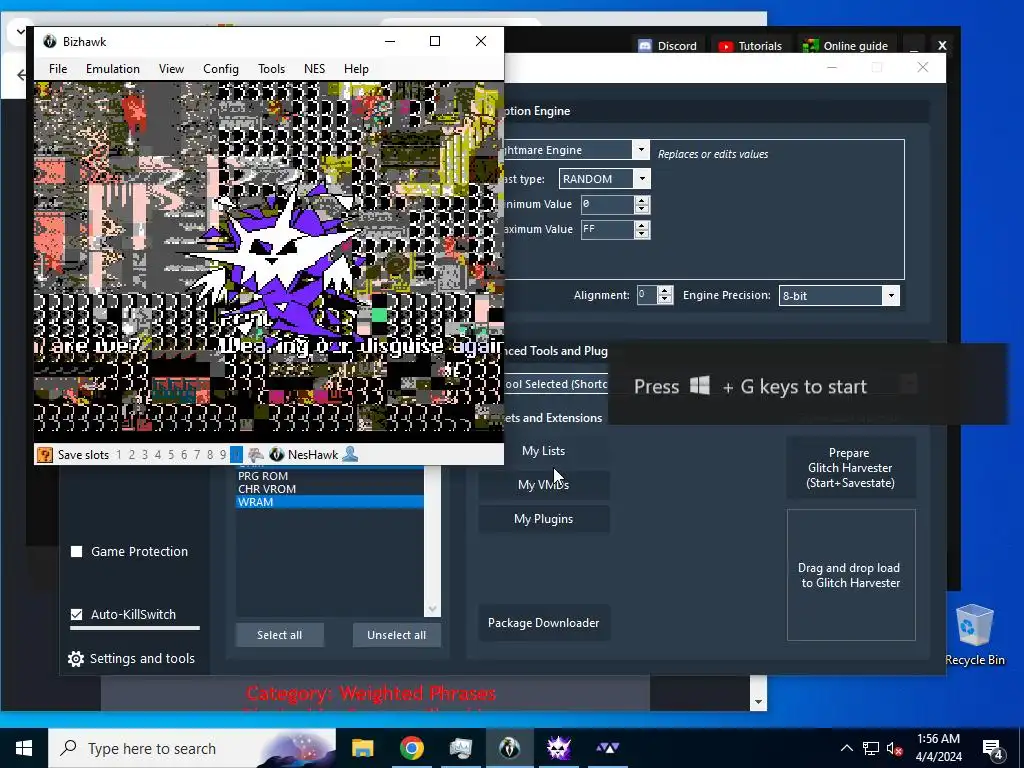Click the muted volume tray icon

(895, 748)
